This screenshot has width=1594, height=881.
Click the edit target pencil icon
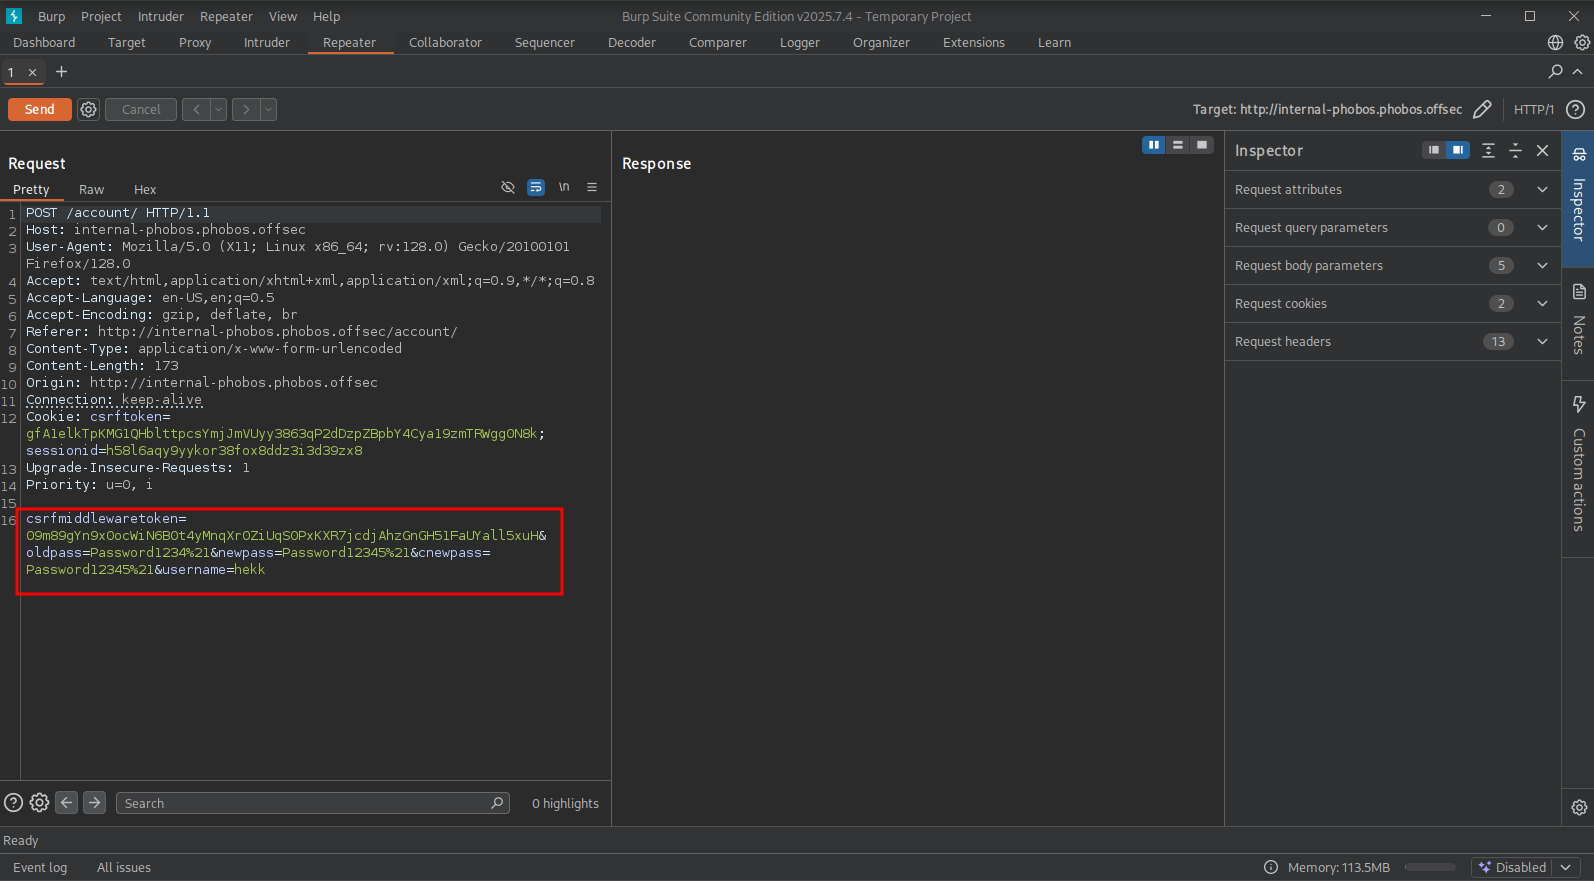[1482, 109]
